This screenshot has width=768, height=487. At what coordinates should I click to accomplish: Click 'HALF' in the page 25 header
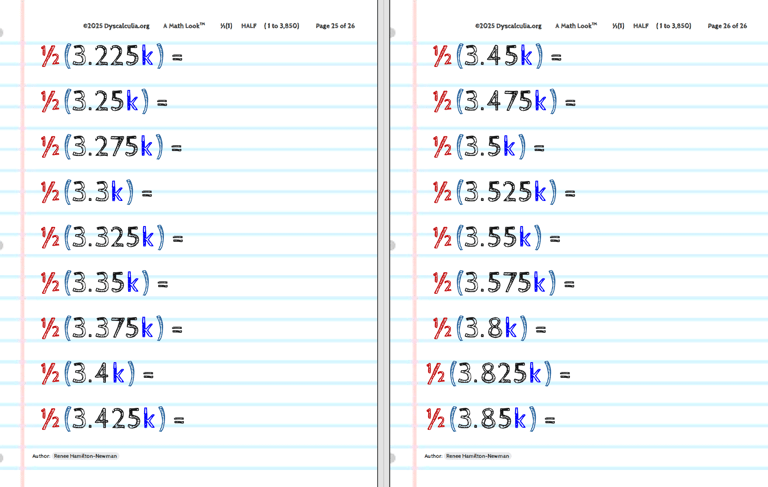coord(249,26)
